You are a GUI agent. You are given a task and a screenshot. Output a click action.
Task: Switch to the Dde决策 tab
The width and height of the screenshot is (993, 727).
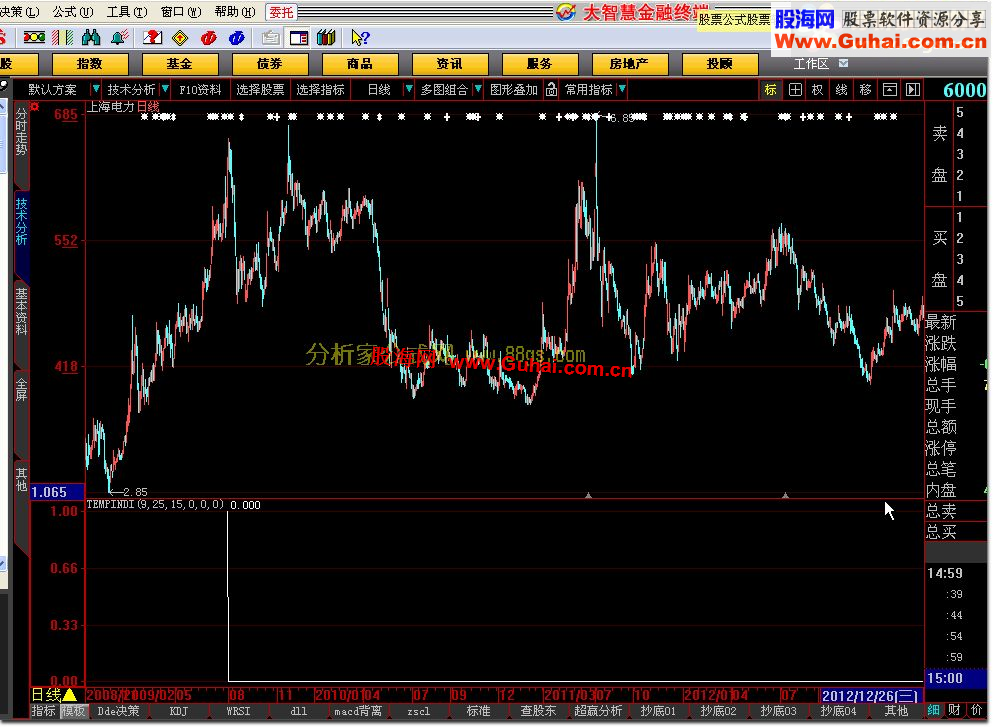tap(118, 711)
